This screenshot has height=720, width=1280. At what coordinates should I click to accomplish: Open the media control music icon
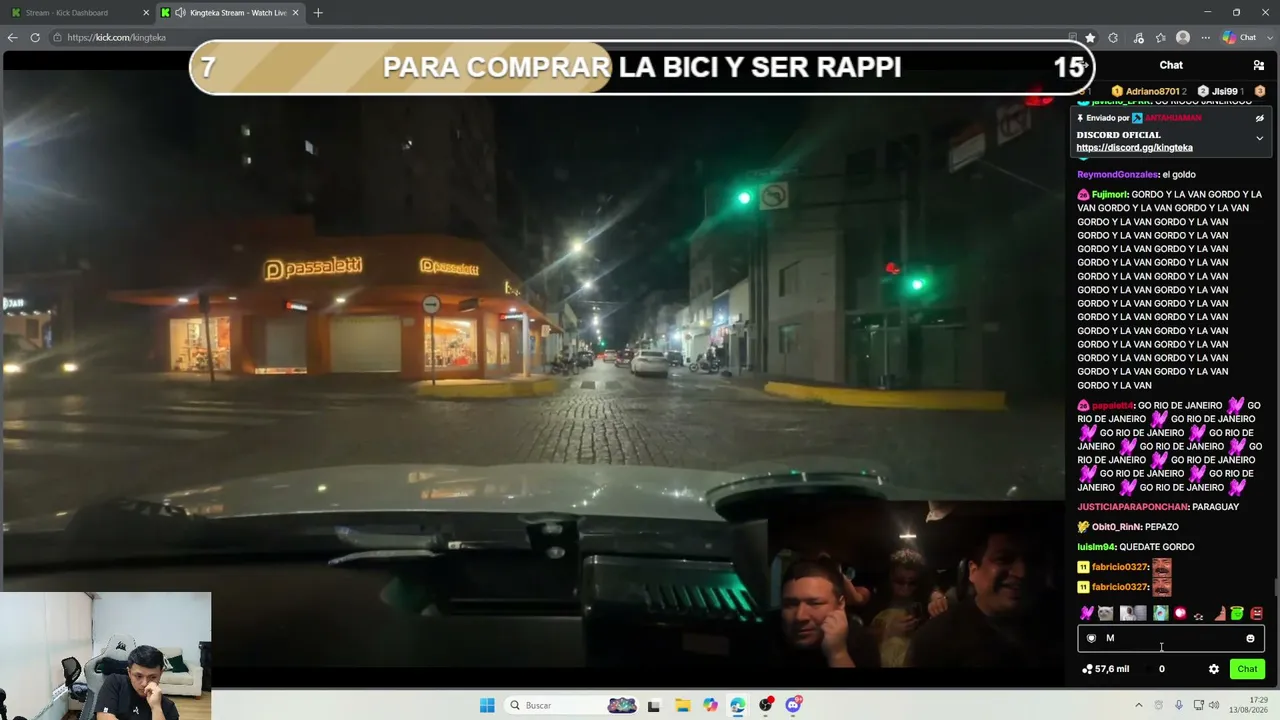tap(1138, 38)
